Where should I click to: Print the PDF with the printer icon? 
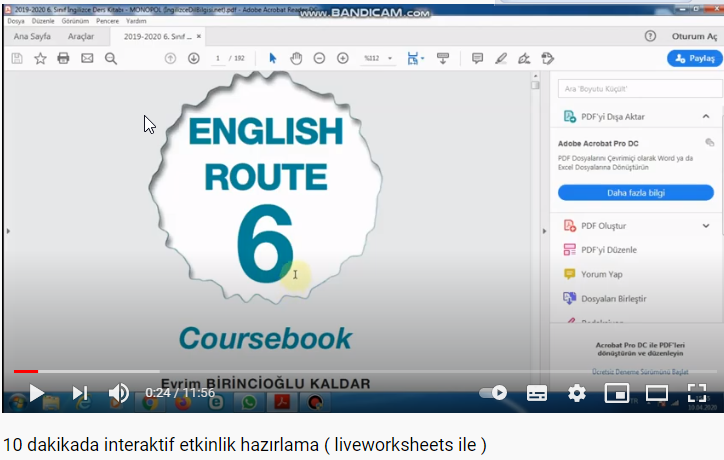click(63, 58)
